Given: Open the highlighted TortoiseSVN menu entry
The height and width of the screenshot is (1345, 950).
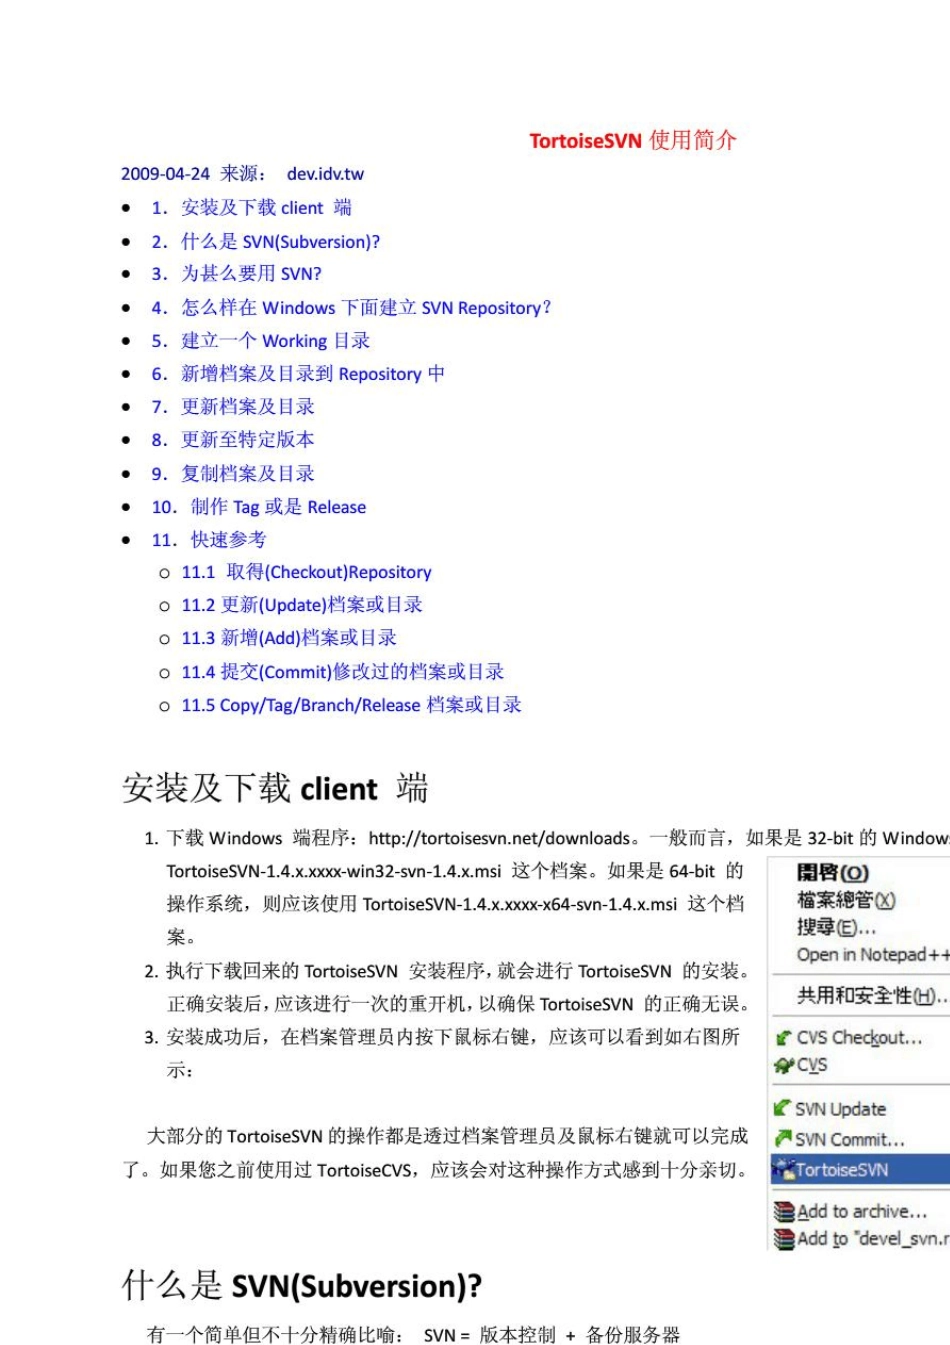Looking at the screenshot, I should point(859,1169).
